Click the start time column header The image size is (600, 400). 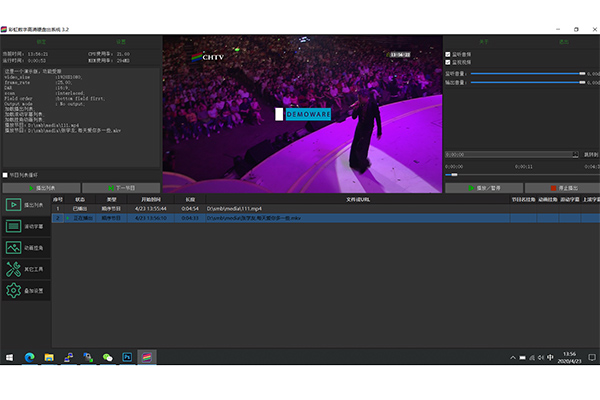151,199
